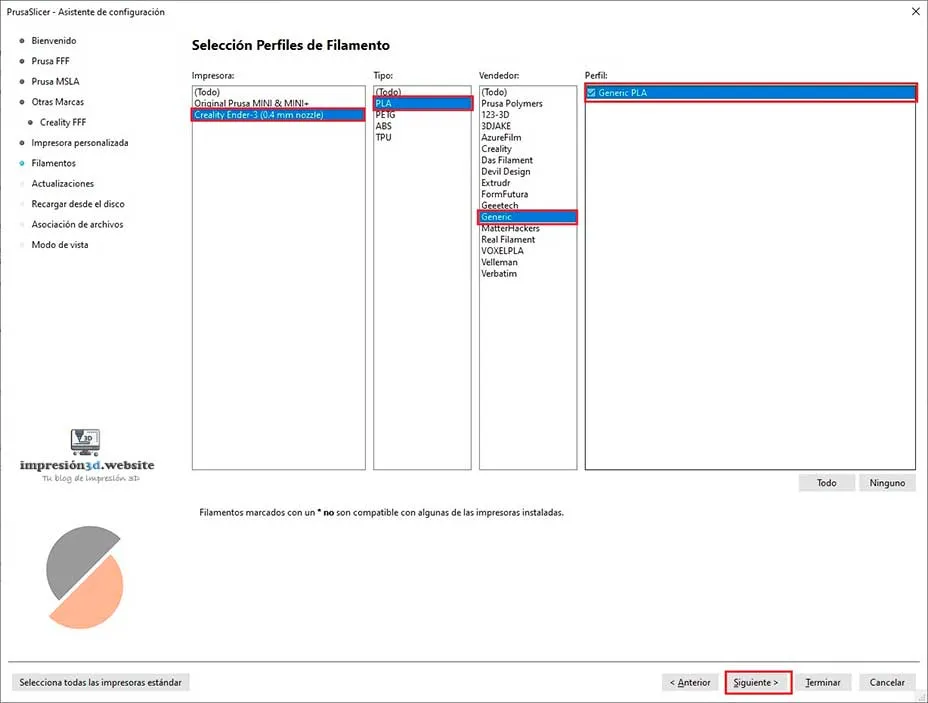Open the Otras Marcas wizard page
The image size is (928, 703).
pyautogui.click(x=57, y=102)
